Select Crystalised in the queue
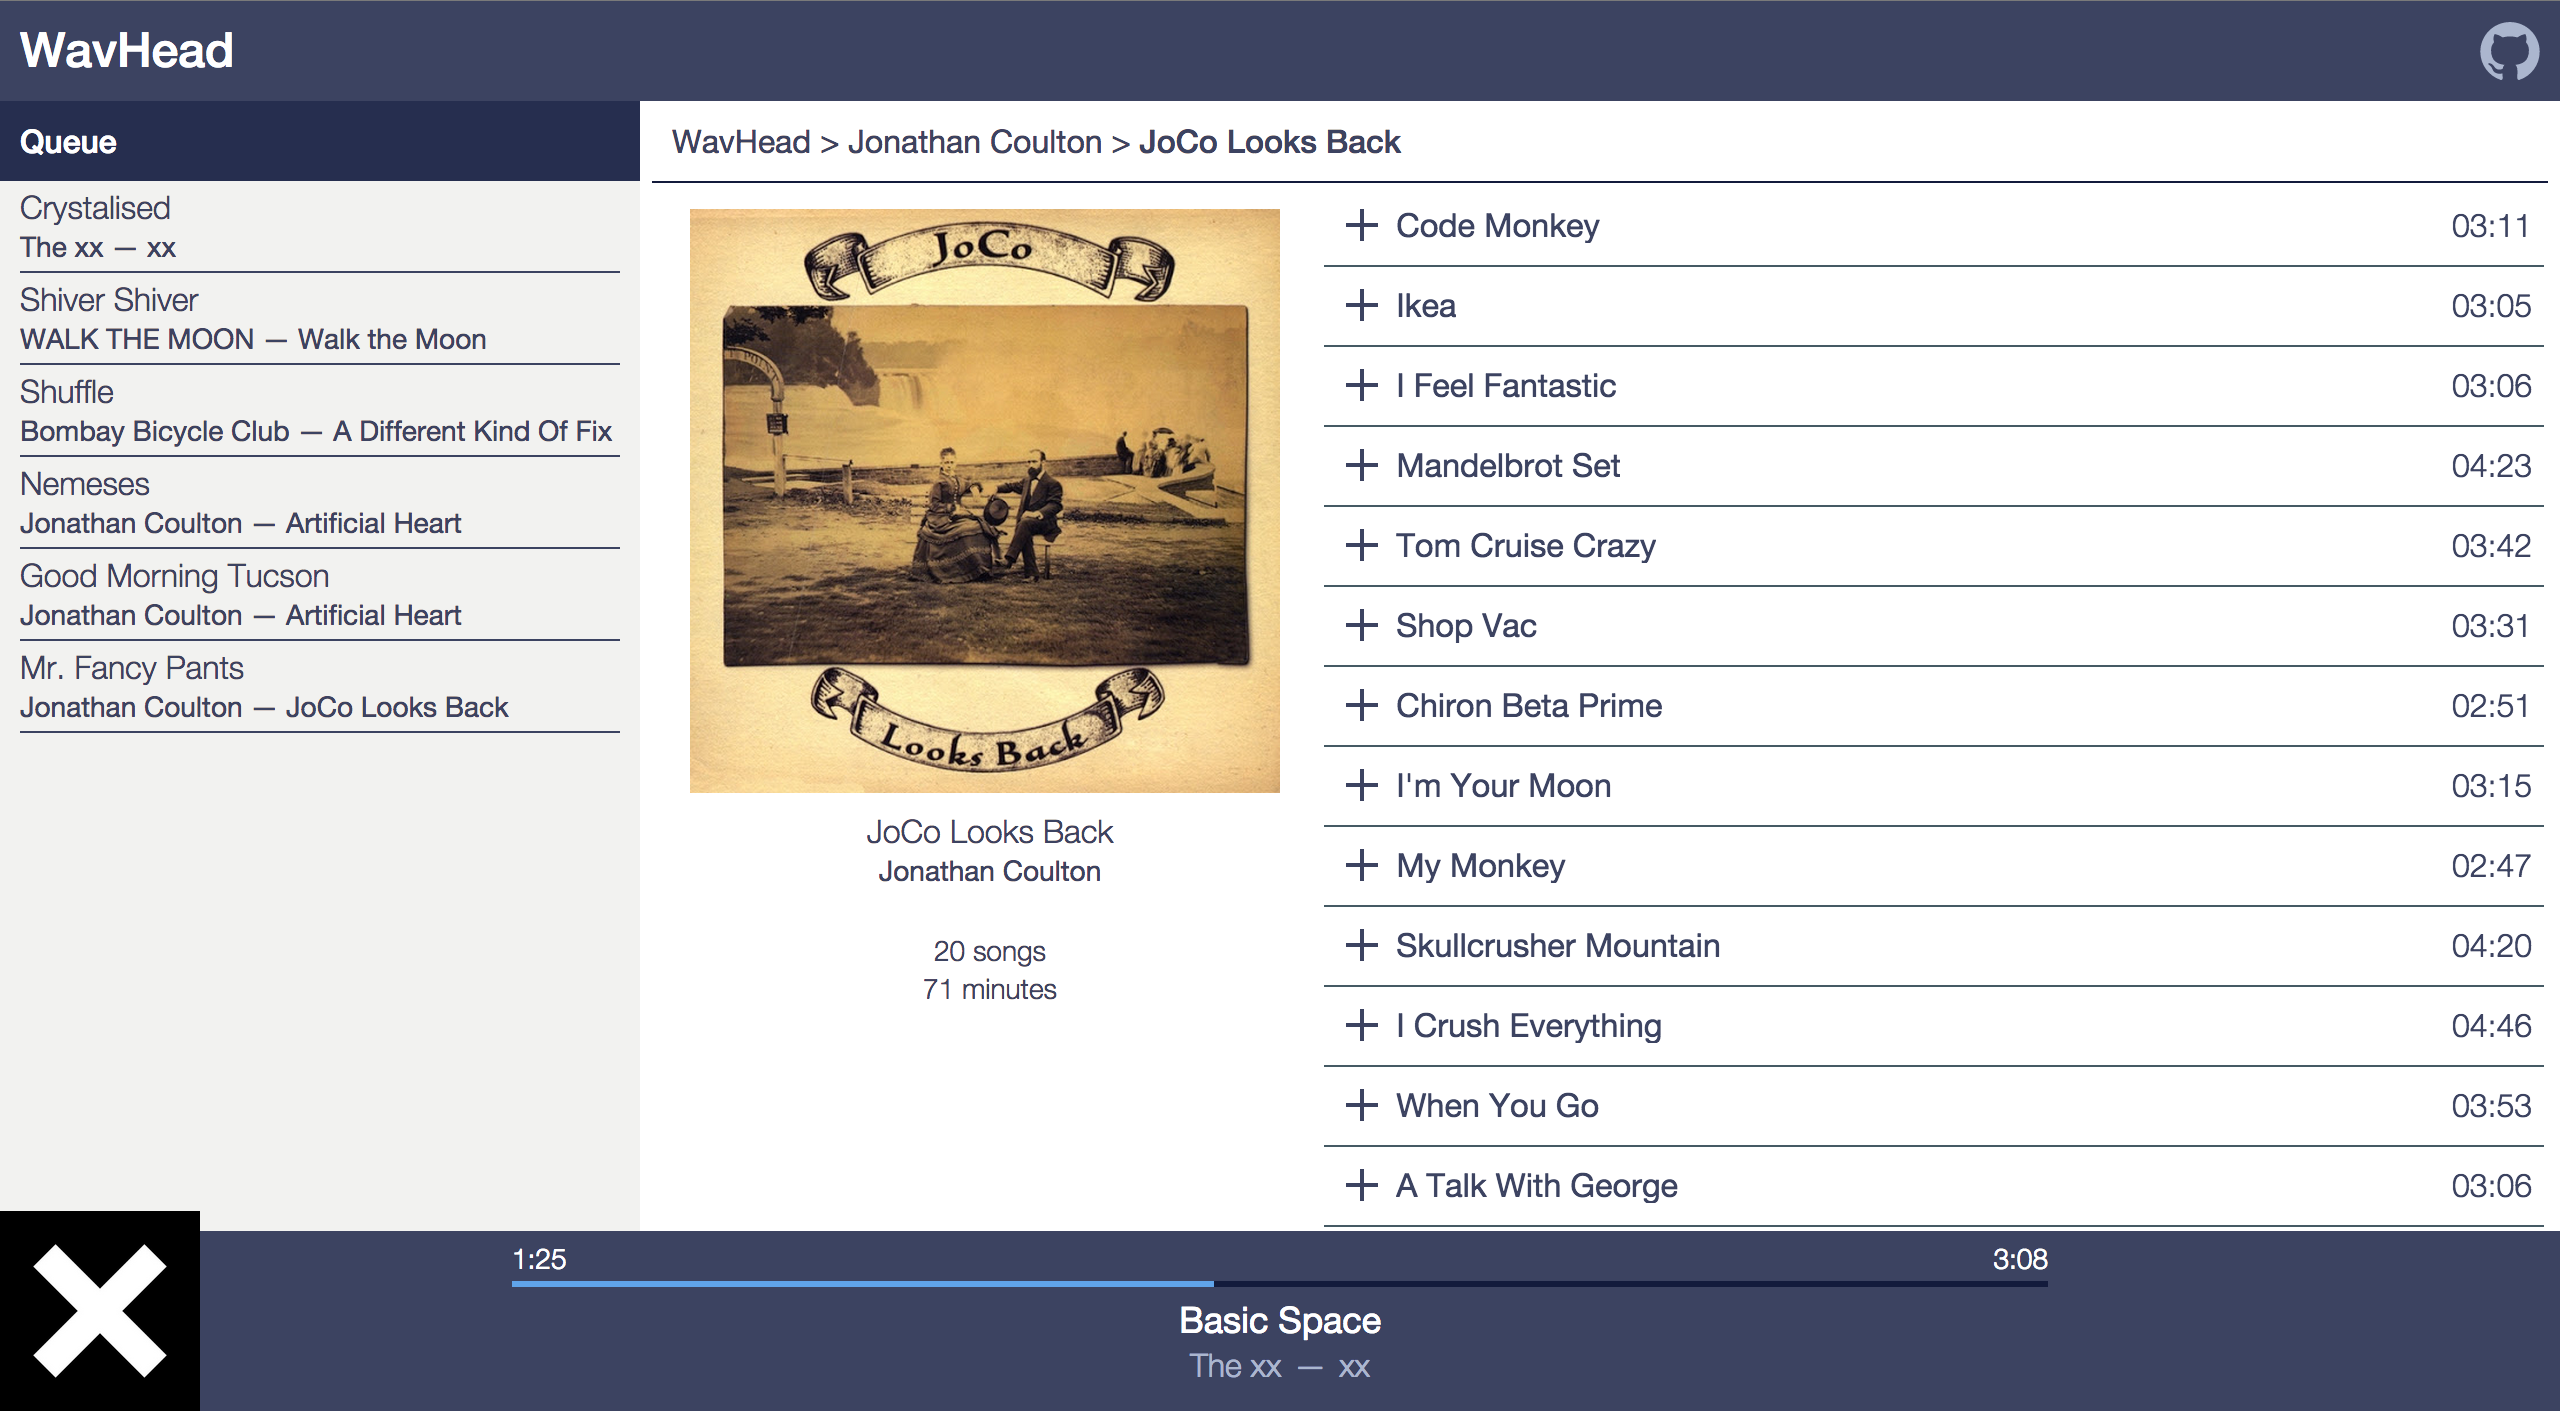Screen dimensions: 2560x1411 point(95,208)
